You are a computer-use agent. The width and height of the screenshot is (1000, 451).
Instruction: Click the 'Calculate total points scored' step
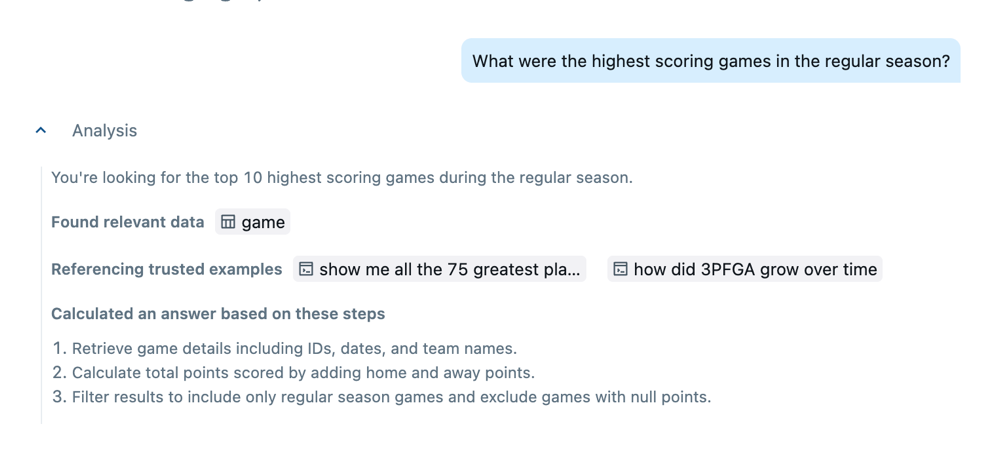click(303, 372)
